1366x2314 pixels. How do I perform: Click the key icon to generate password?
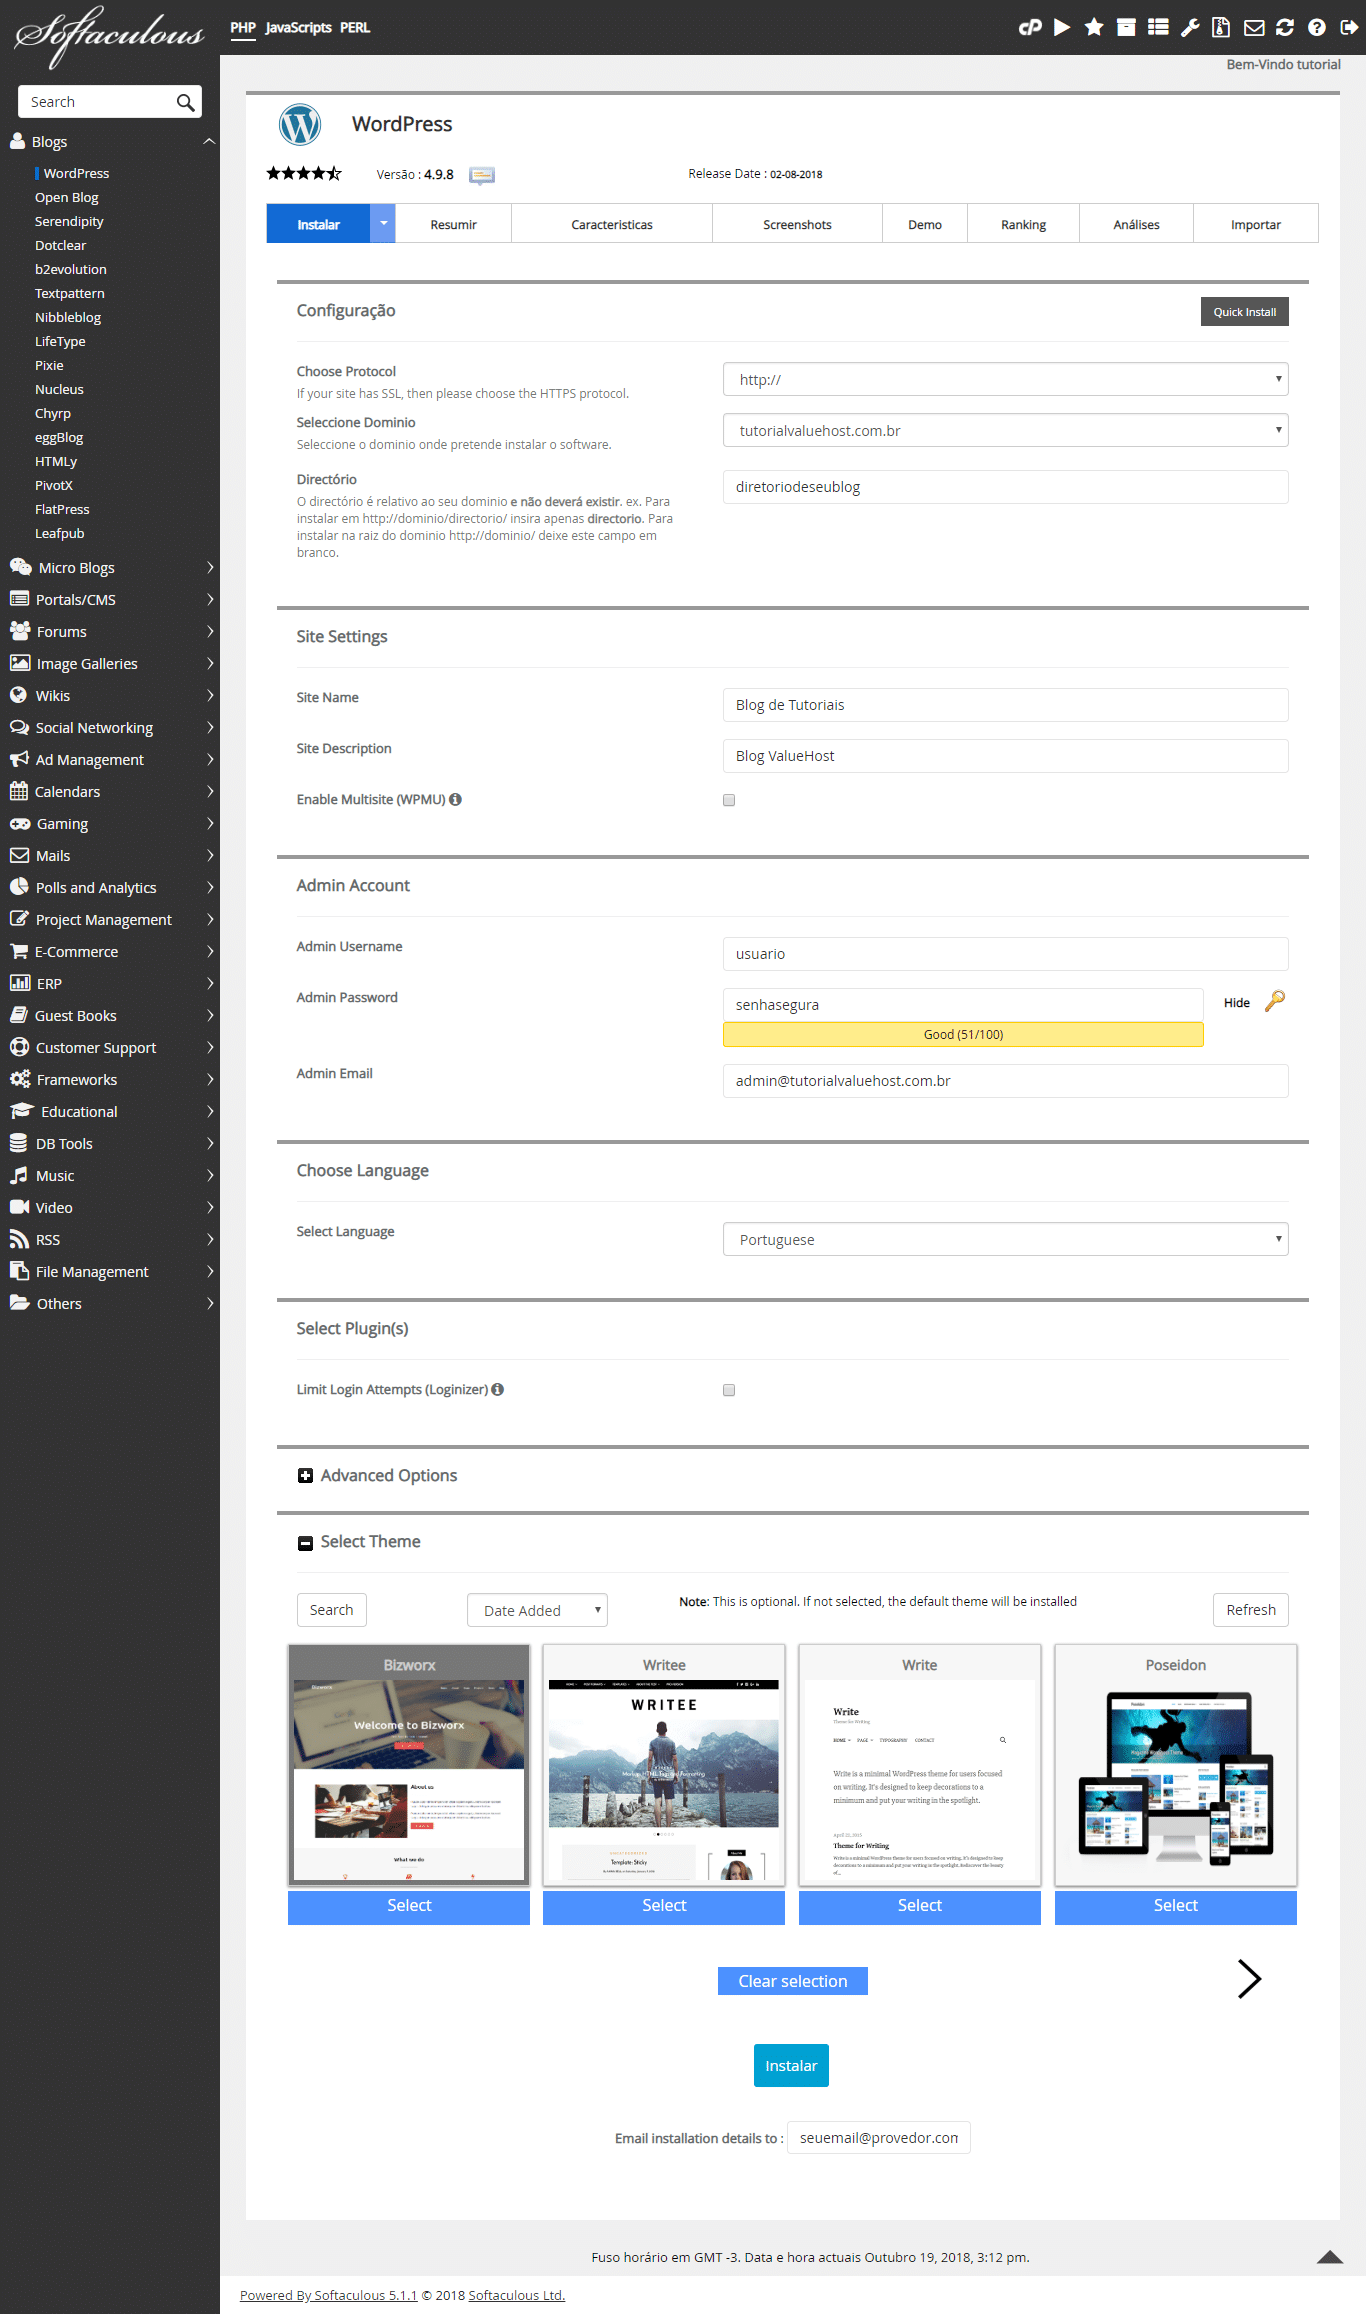click(1275, 1001)
